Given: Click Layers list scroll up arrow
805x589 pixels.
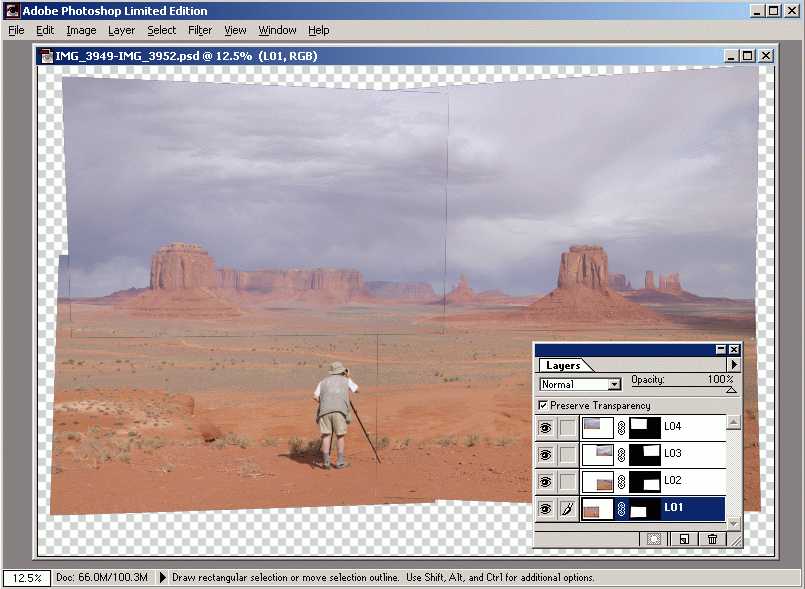Looking at the screenshot, I should click(734, 422).
